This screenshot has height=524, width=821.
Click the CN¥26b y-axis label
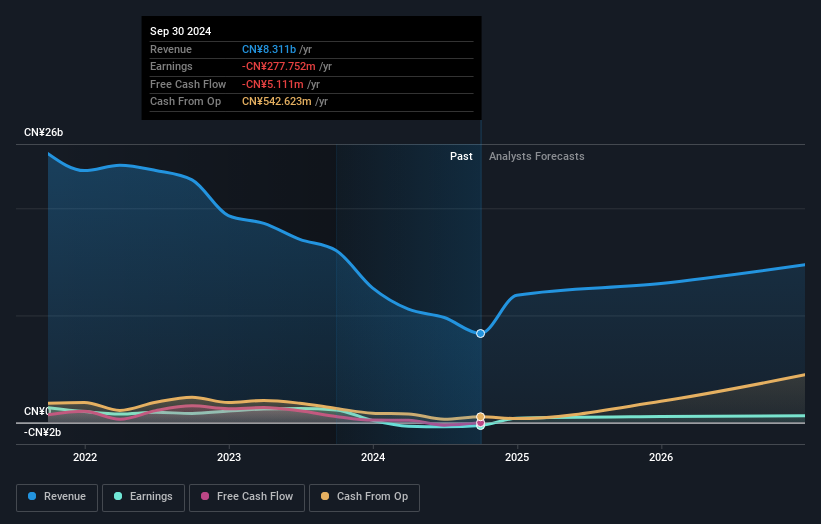click(x=44, y=132)
